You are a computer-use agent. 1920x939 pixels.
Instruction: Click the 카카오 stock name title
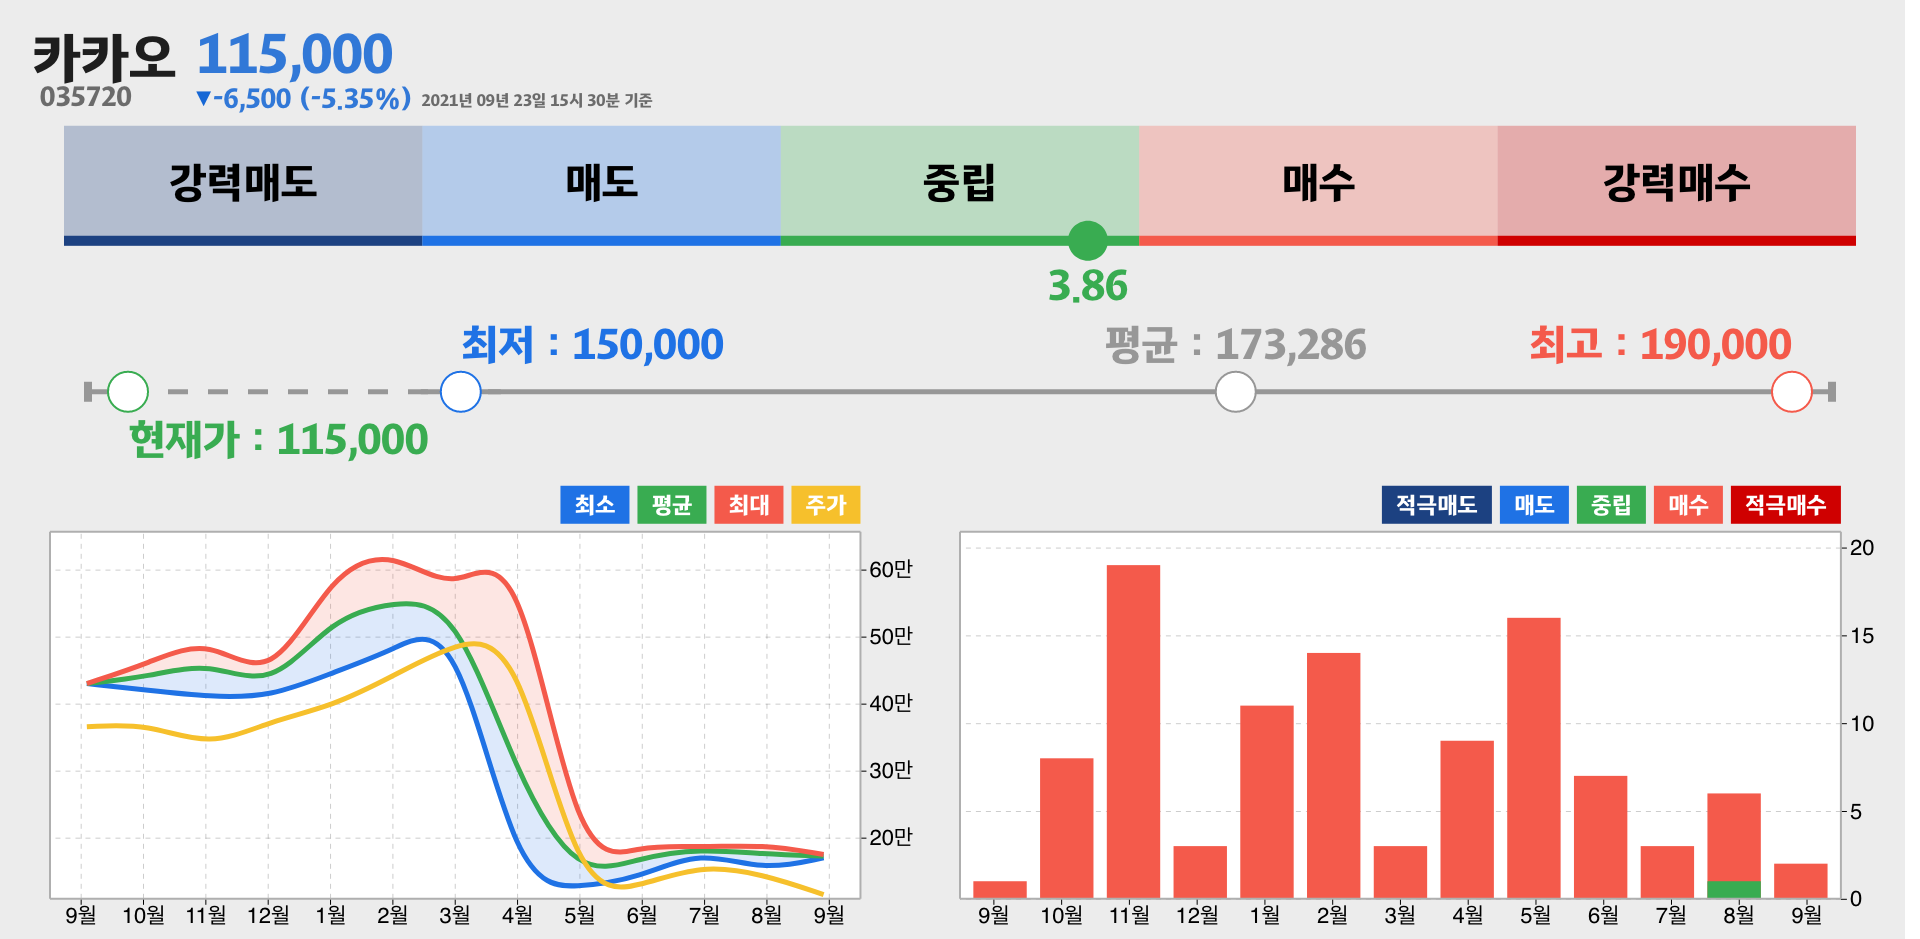tap(104, 58)
